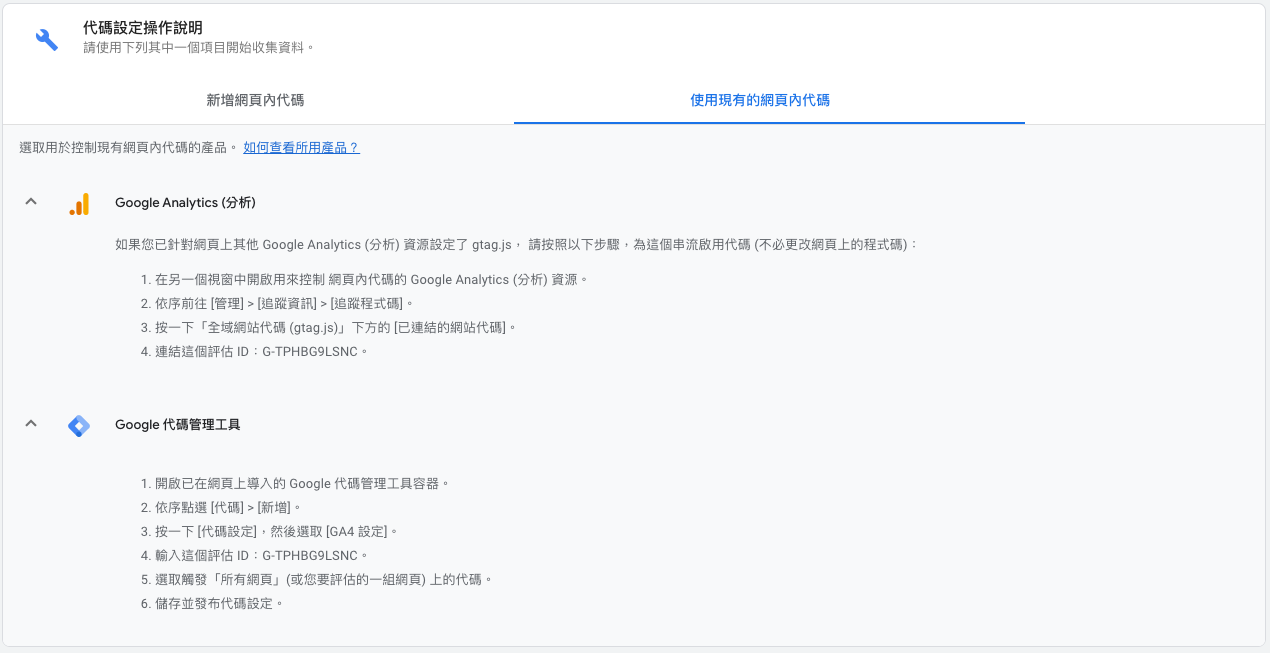The image size is (1270, 653).
Task: Click the step 在另一個視窗中開啟用來控制
Action: click(365, 280)
